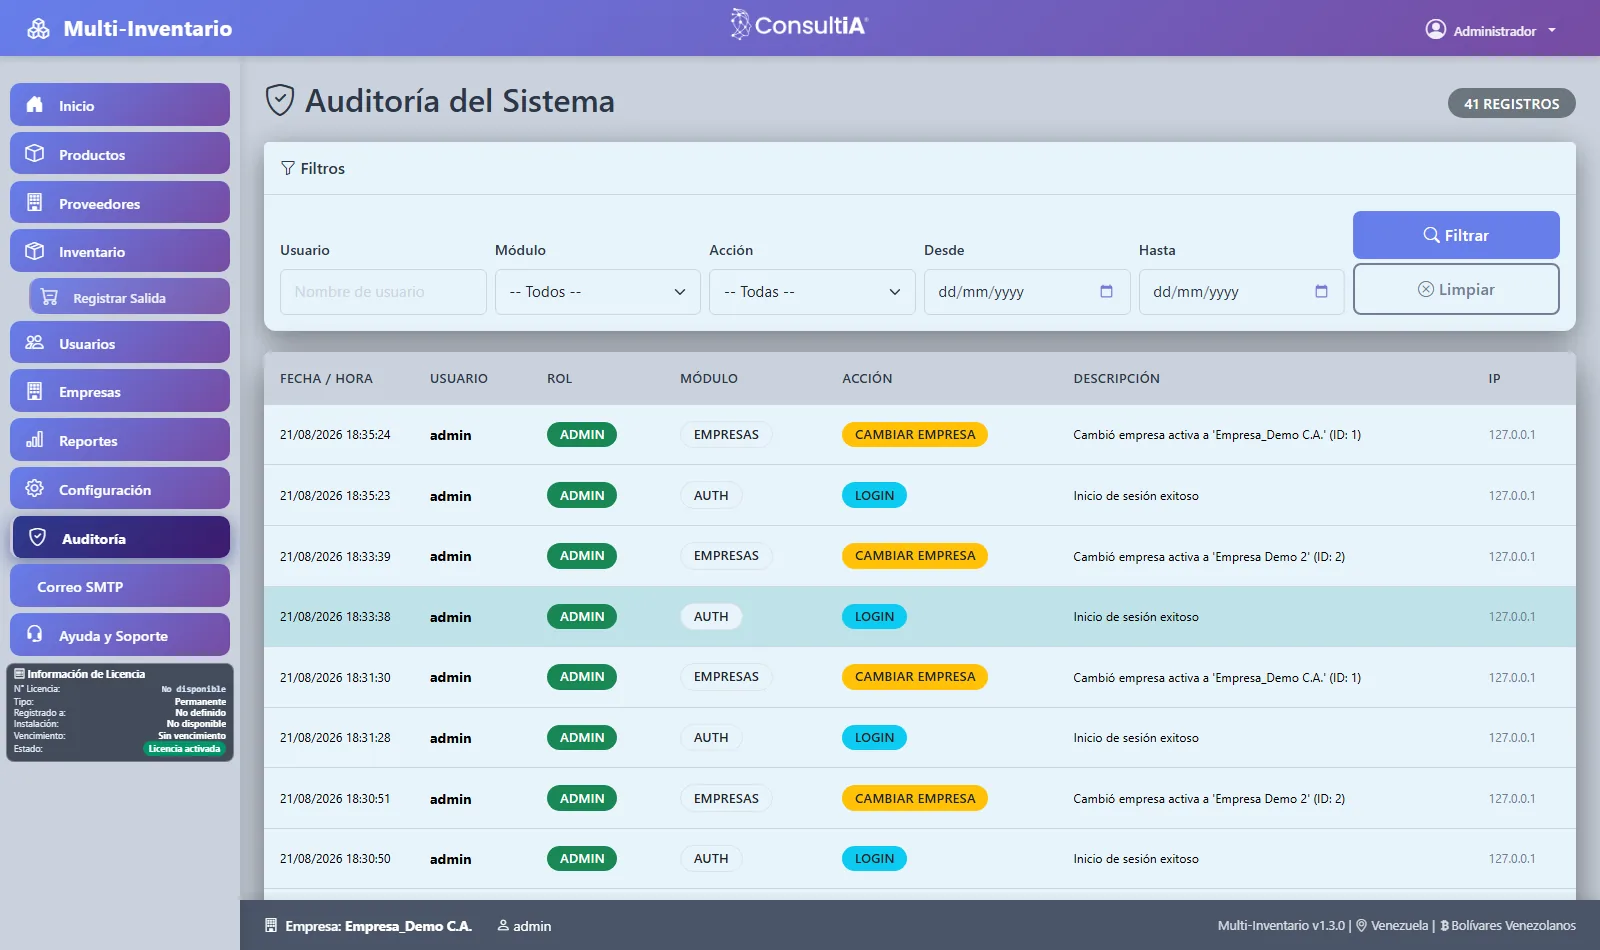
Task: Go to Productos menu item
Action: coord(120,154)
